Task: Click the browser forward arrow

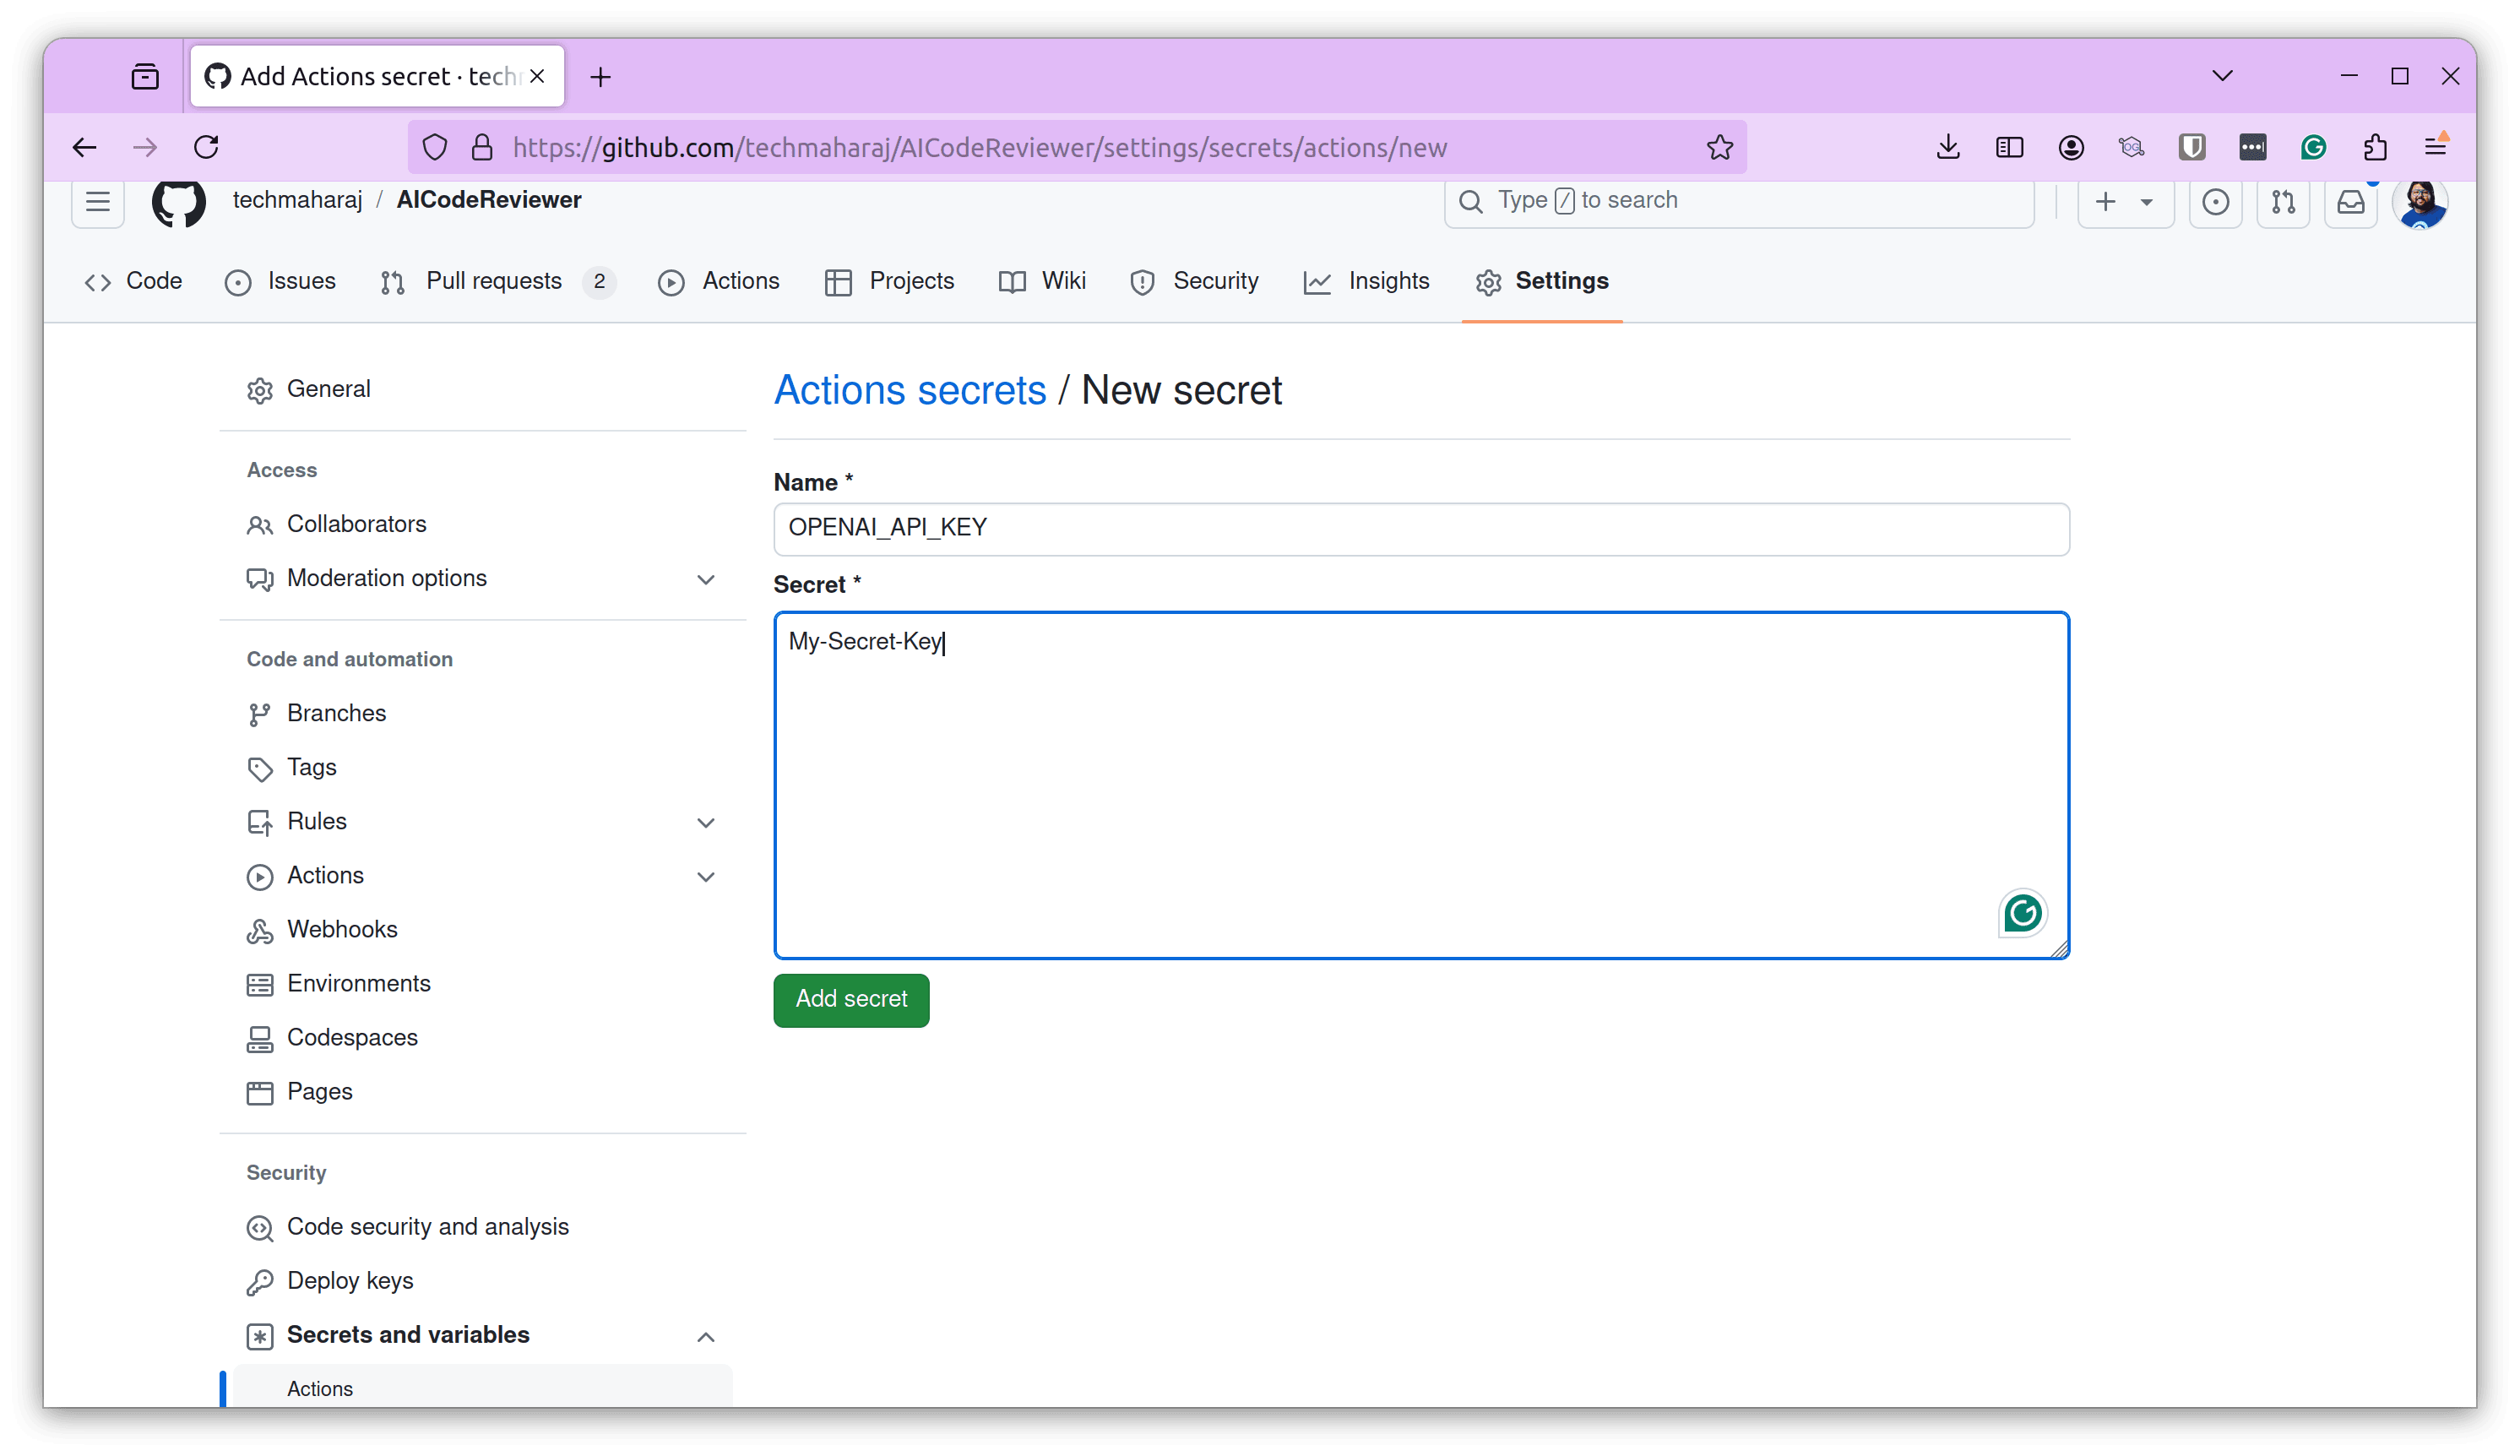Action: pos(145,147)
